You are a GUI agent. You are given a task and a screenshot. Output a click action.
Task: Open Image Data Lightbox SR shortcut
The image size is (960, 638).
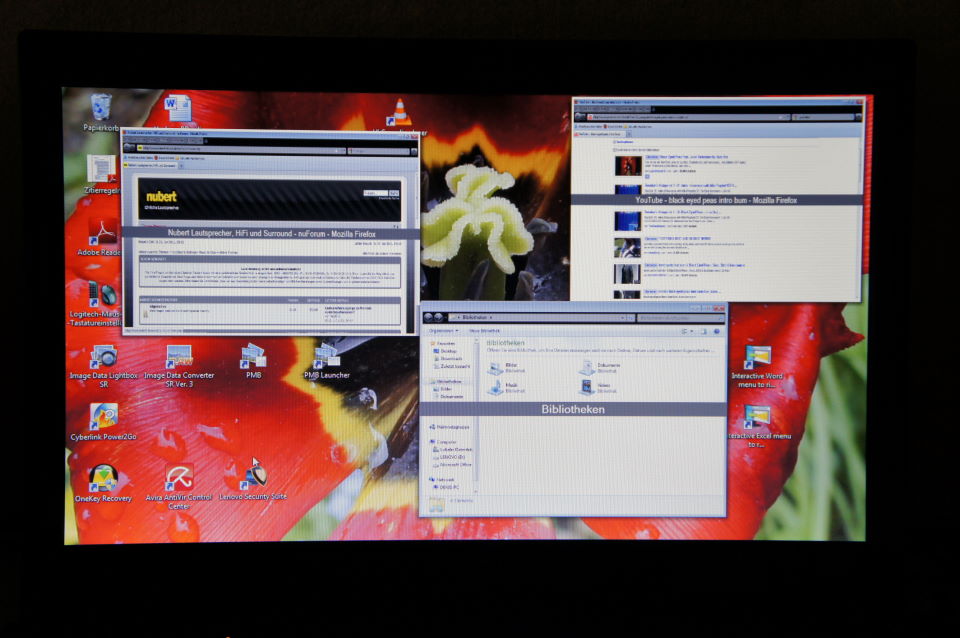[103, 357]
